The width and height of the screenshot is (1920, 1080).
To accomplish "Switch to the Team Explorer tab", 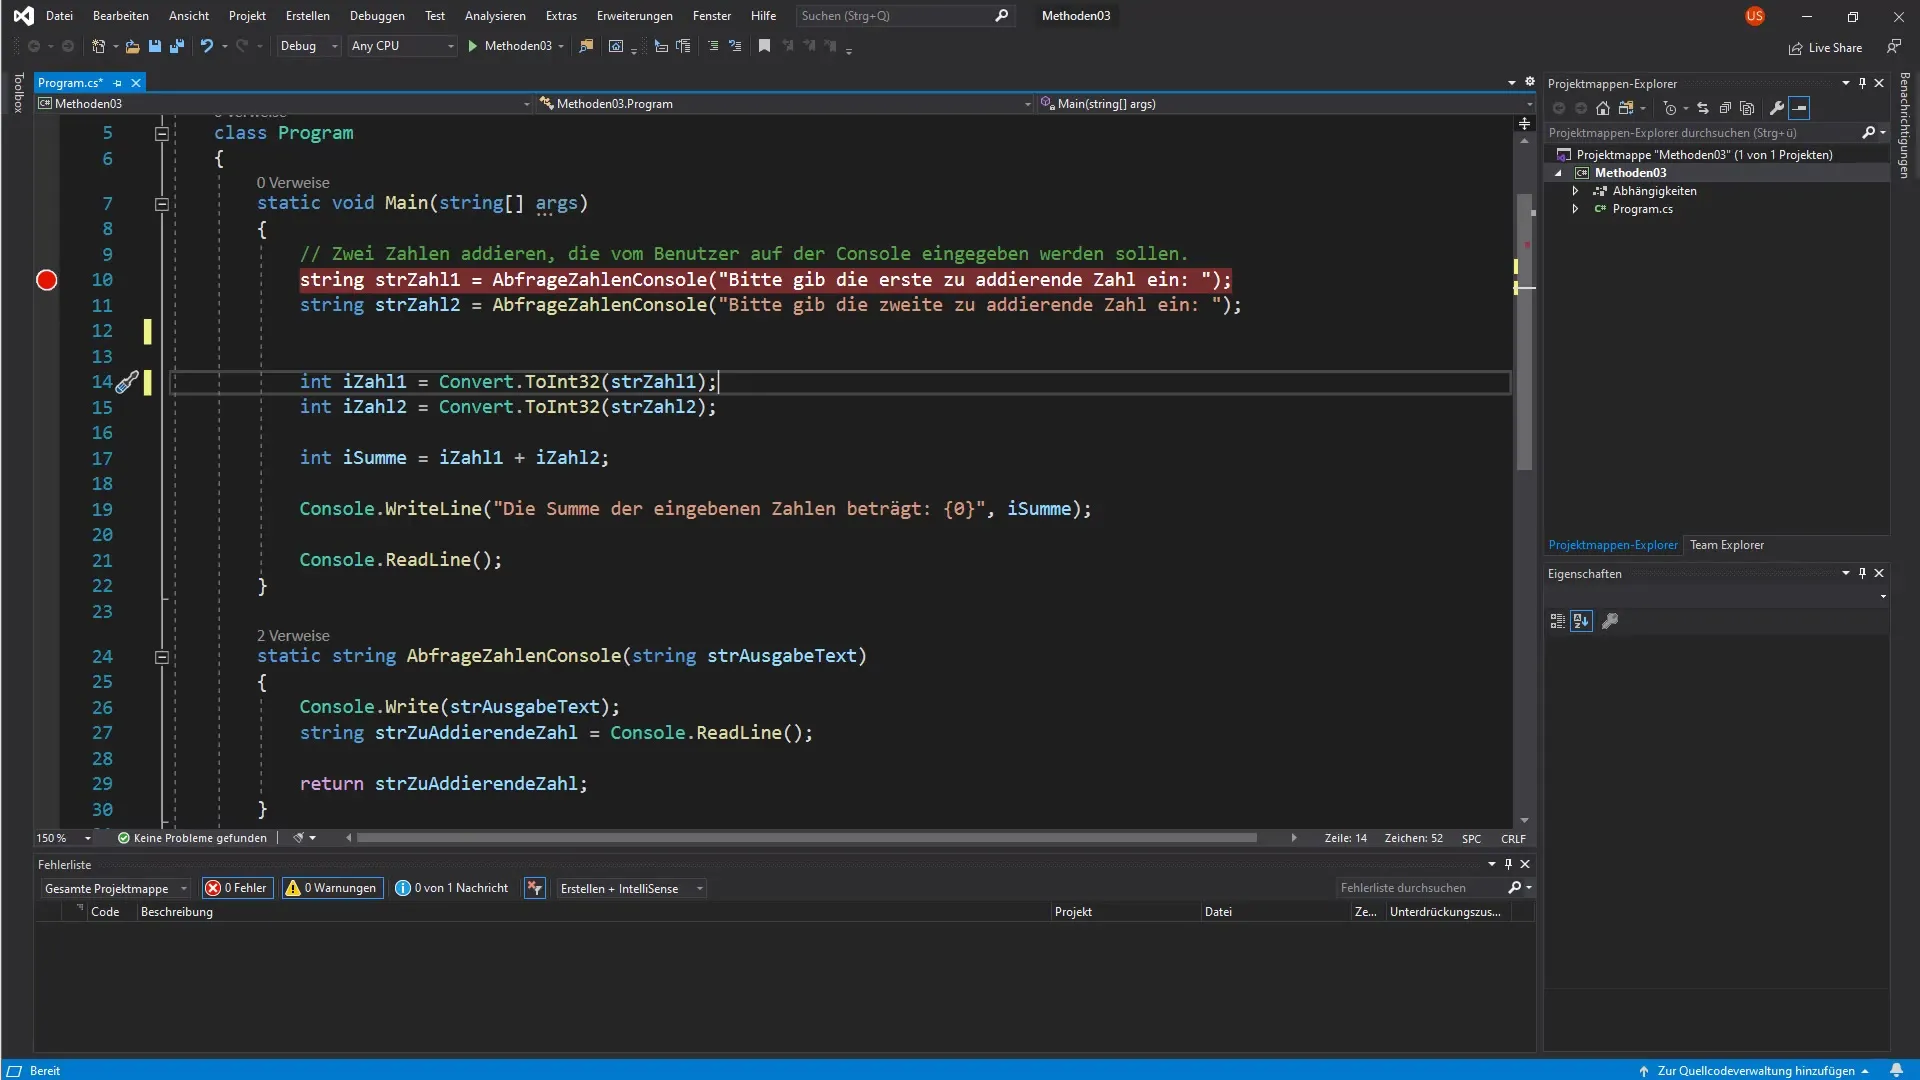I will click(x=1726, y=545).
